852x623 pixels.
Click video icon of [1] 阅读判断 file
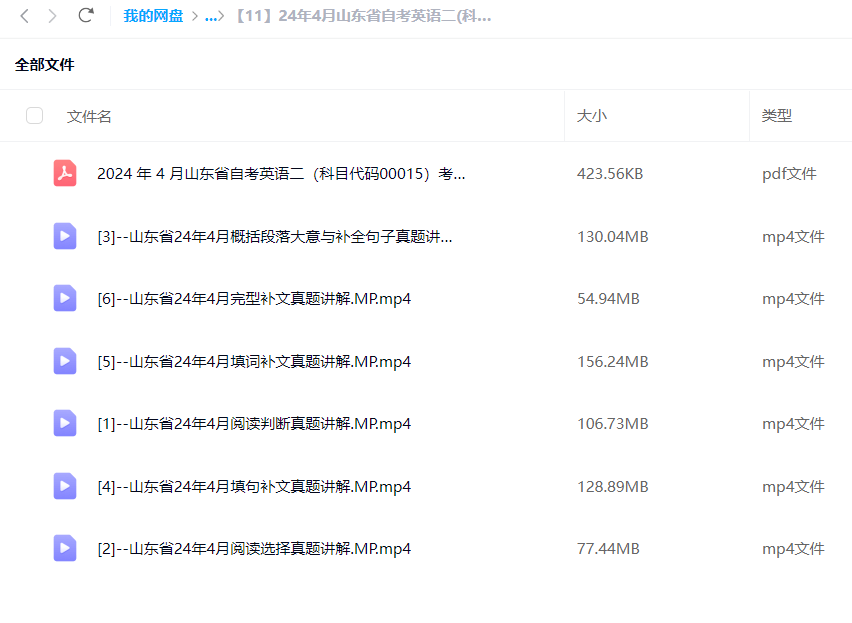click(65, 423)
